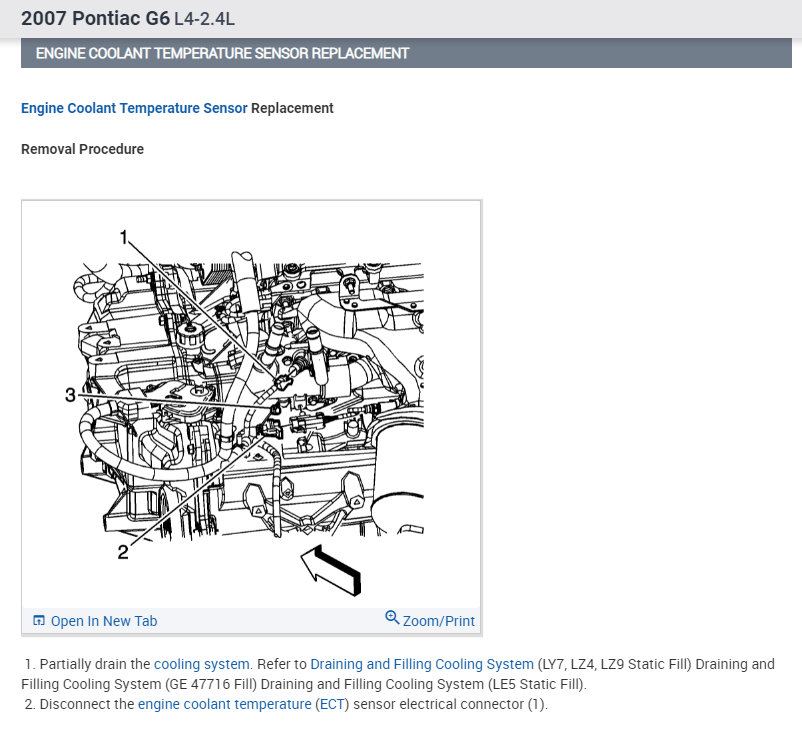Click 'sensor electrical connector (1)' text in step 2
This screenshot has height=731, width=802.
450,704
